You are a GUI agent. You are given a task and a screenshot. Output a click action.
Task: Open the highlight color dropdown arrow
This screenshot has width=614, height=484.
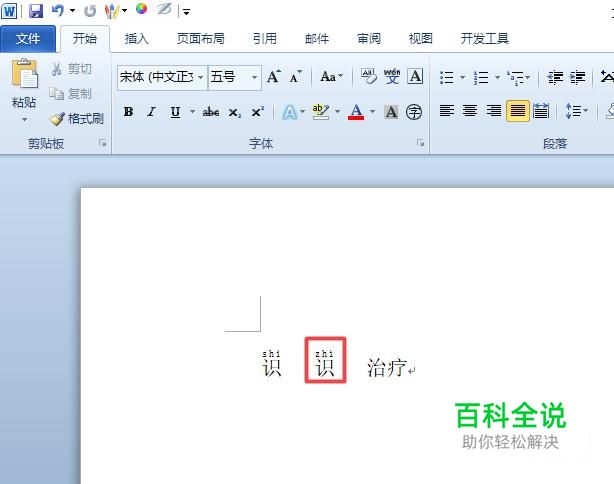pos(337,112)
